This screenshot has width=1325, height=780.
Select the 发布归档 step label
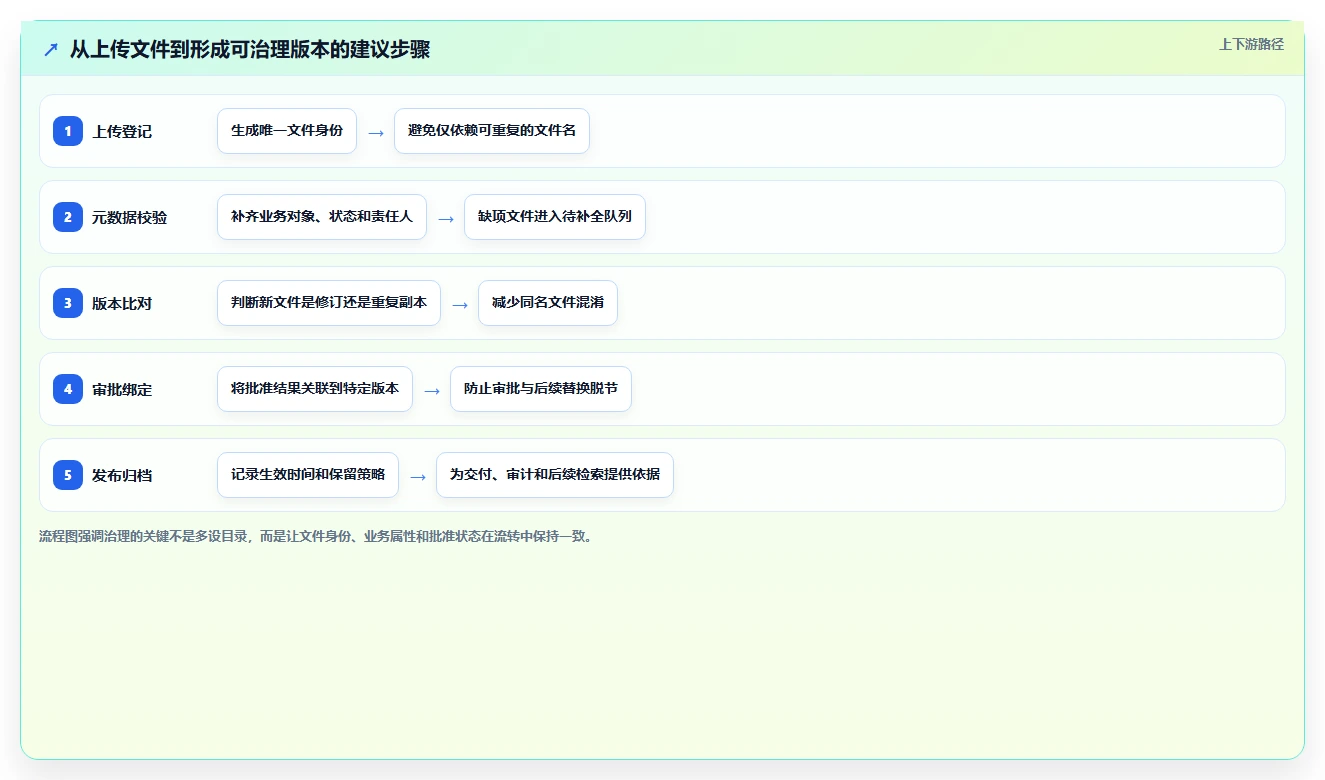coord(122,475)
